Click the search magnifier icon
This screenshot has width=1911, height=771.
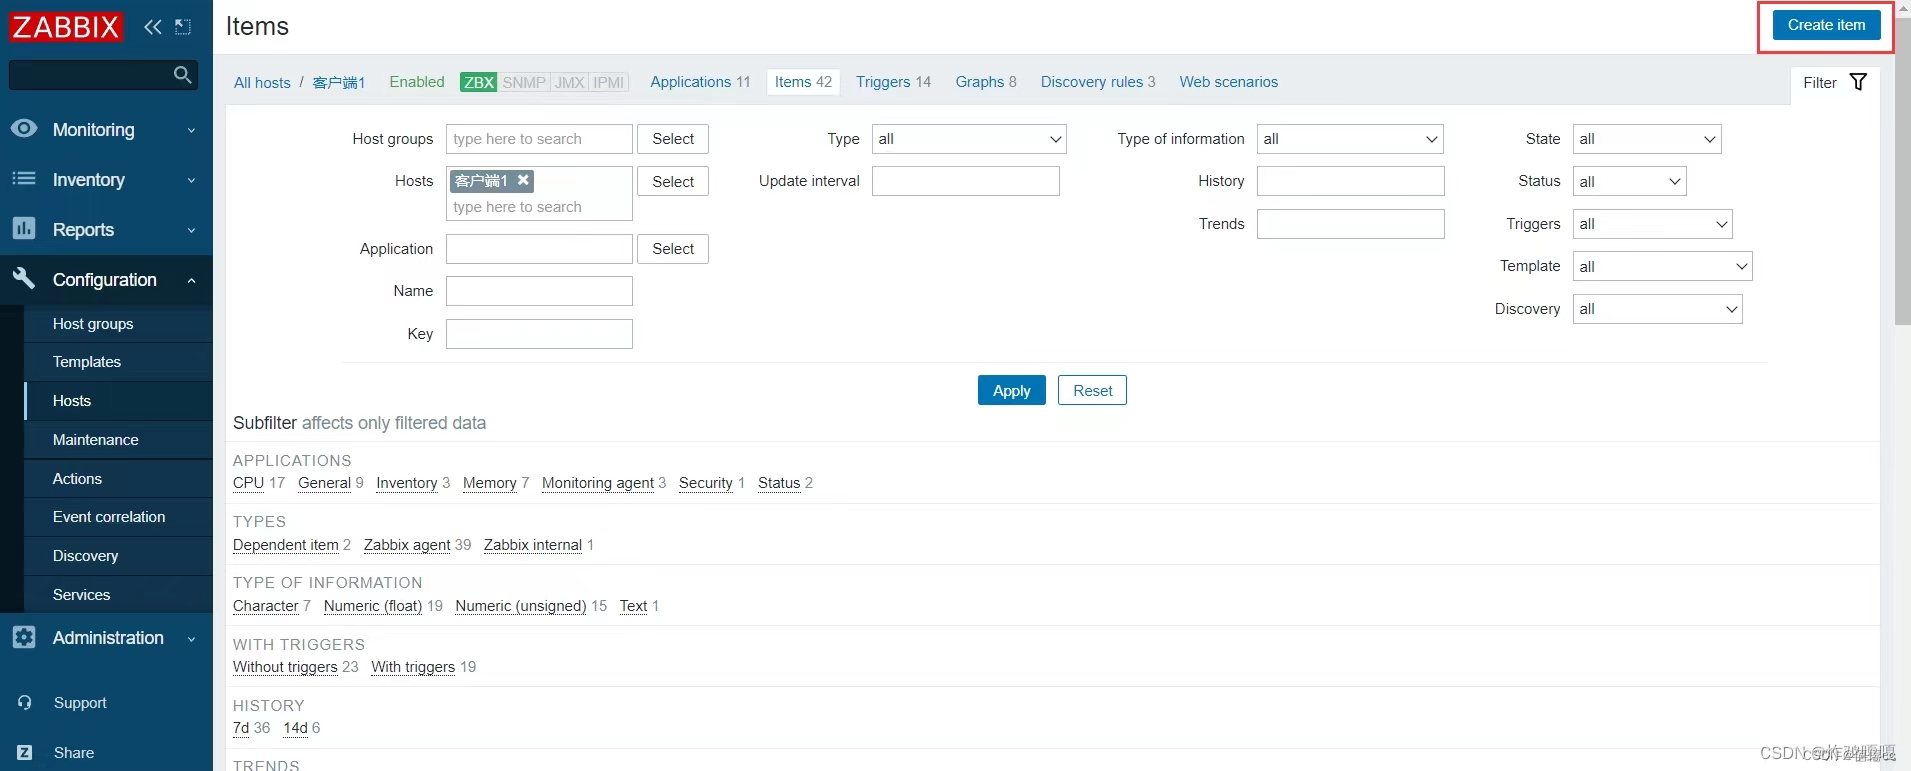pos(182,74)
